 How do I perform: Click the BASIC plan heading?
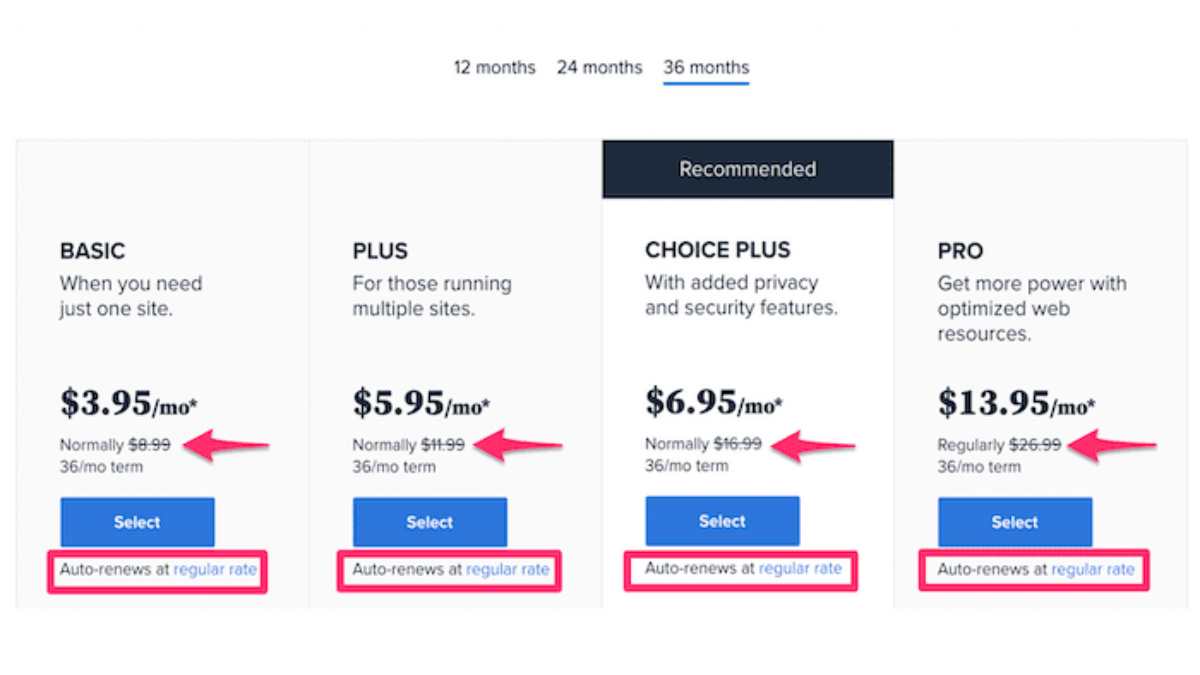pos(93,251)
